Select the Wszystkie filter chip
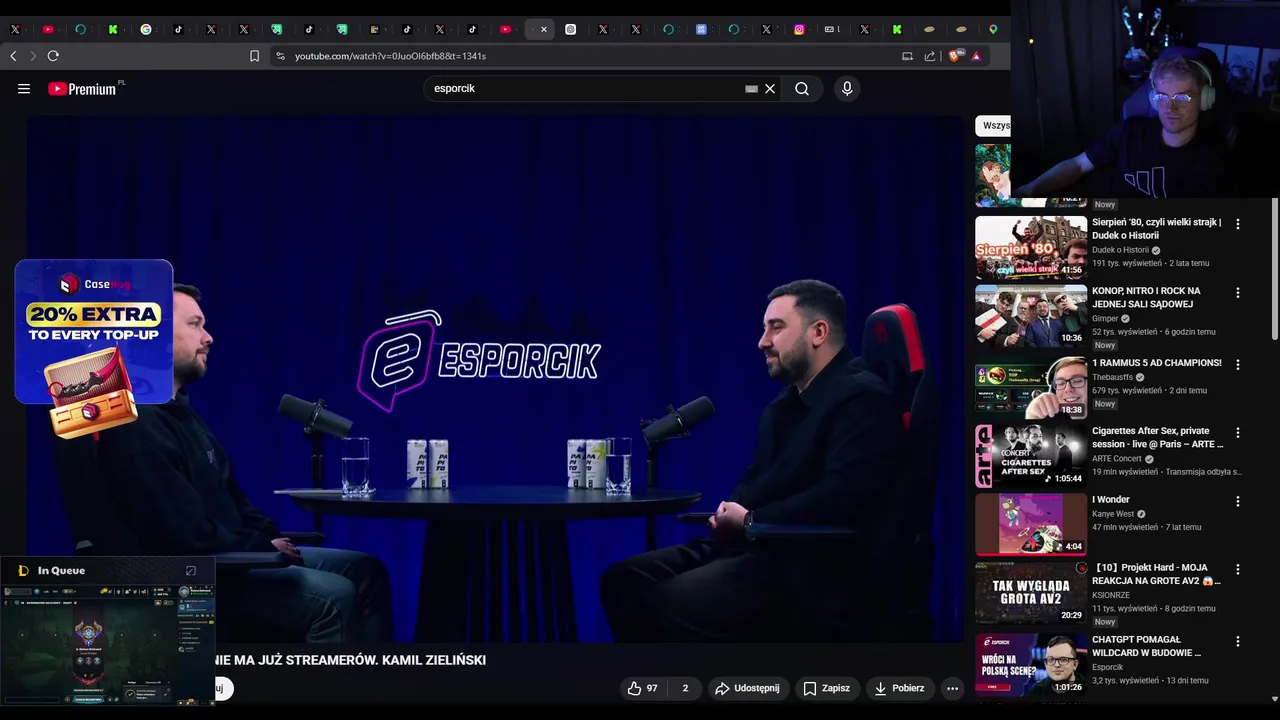This screenshot has height=720, width=1280. click(993, 126)
